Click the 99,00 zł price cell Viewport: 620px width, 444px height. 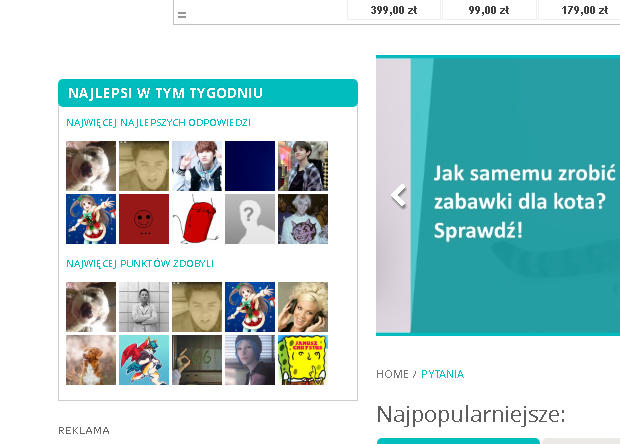point(489,10)
